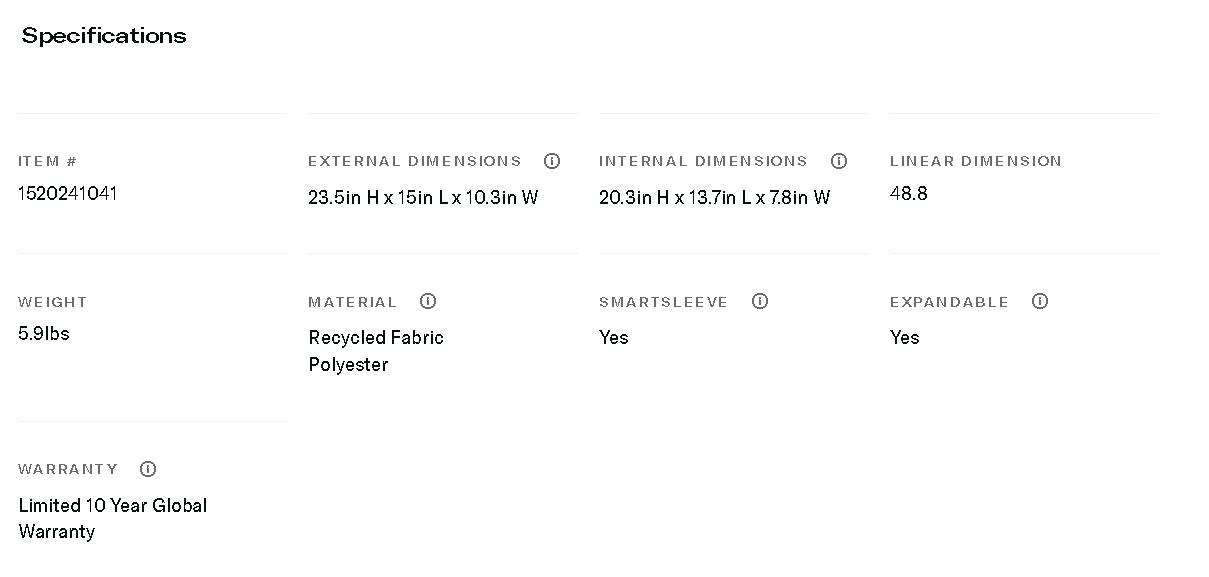Click the 5.9lbs weight value
The image size is (1209, 577).
[x=44, y=333]
